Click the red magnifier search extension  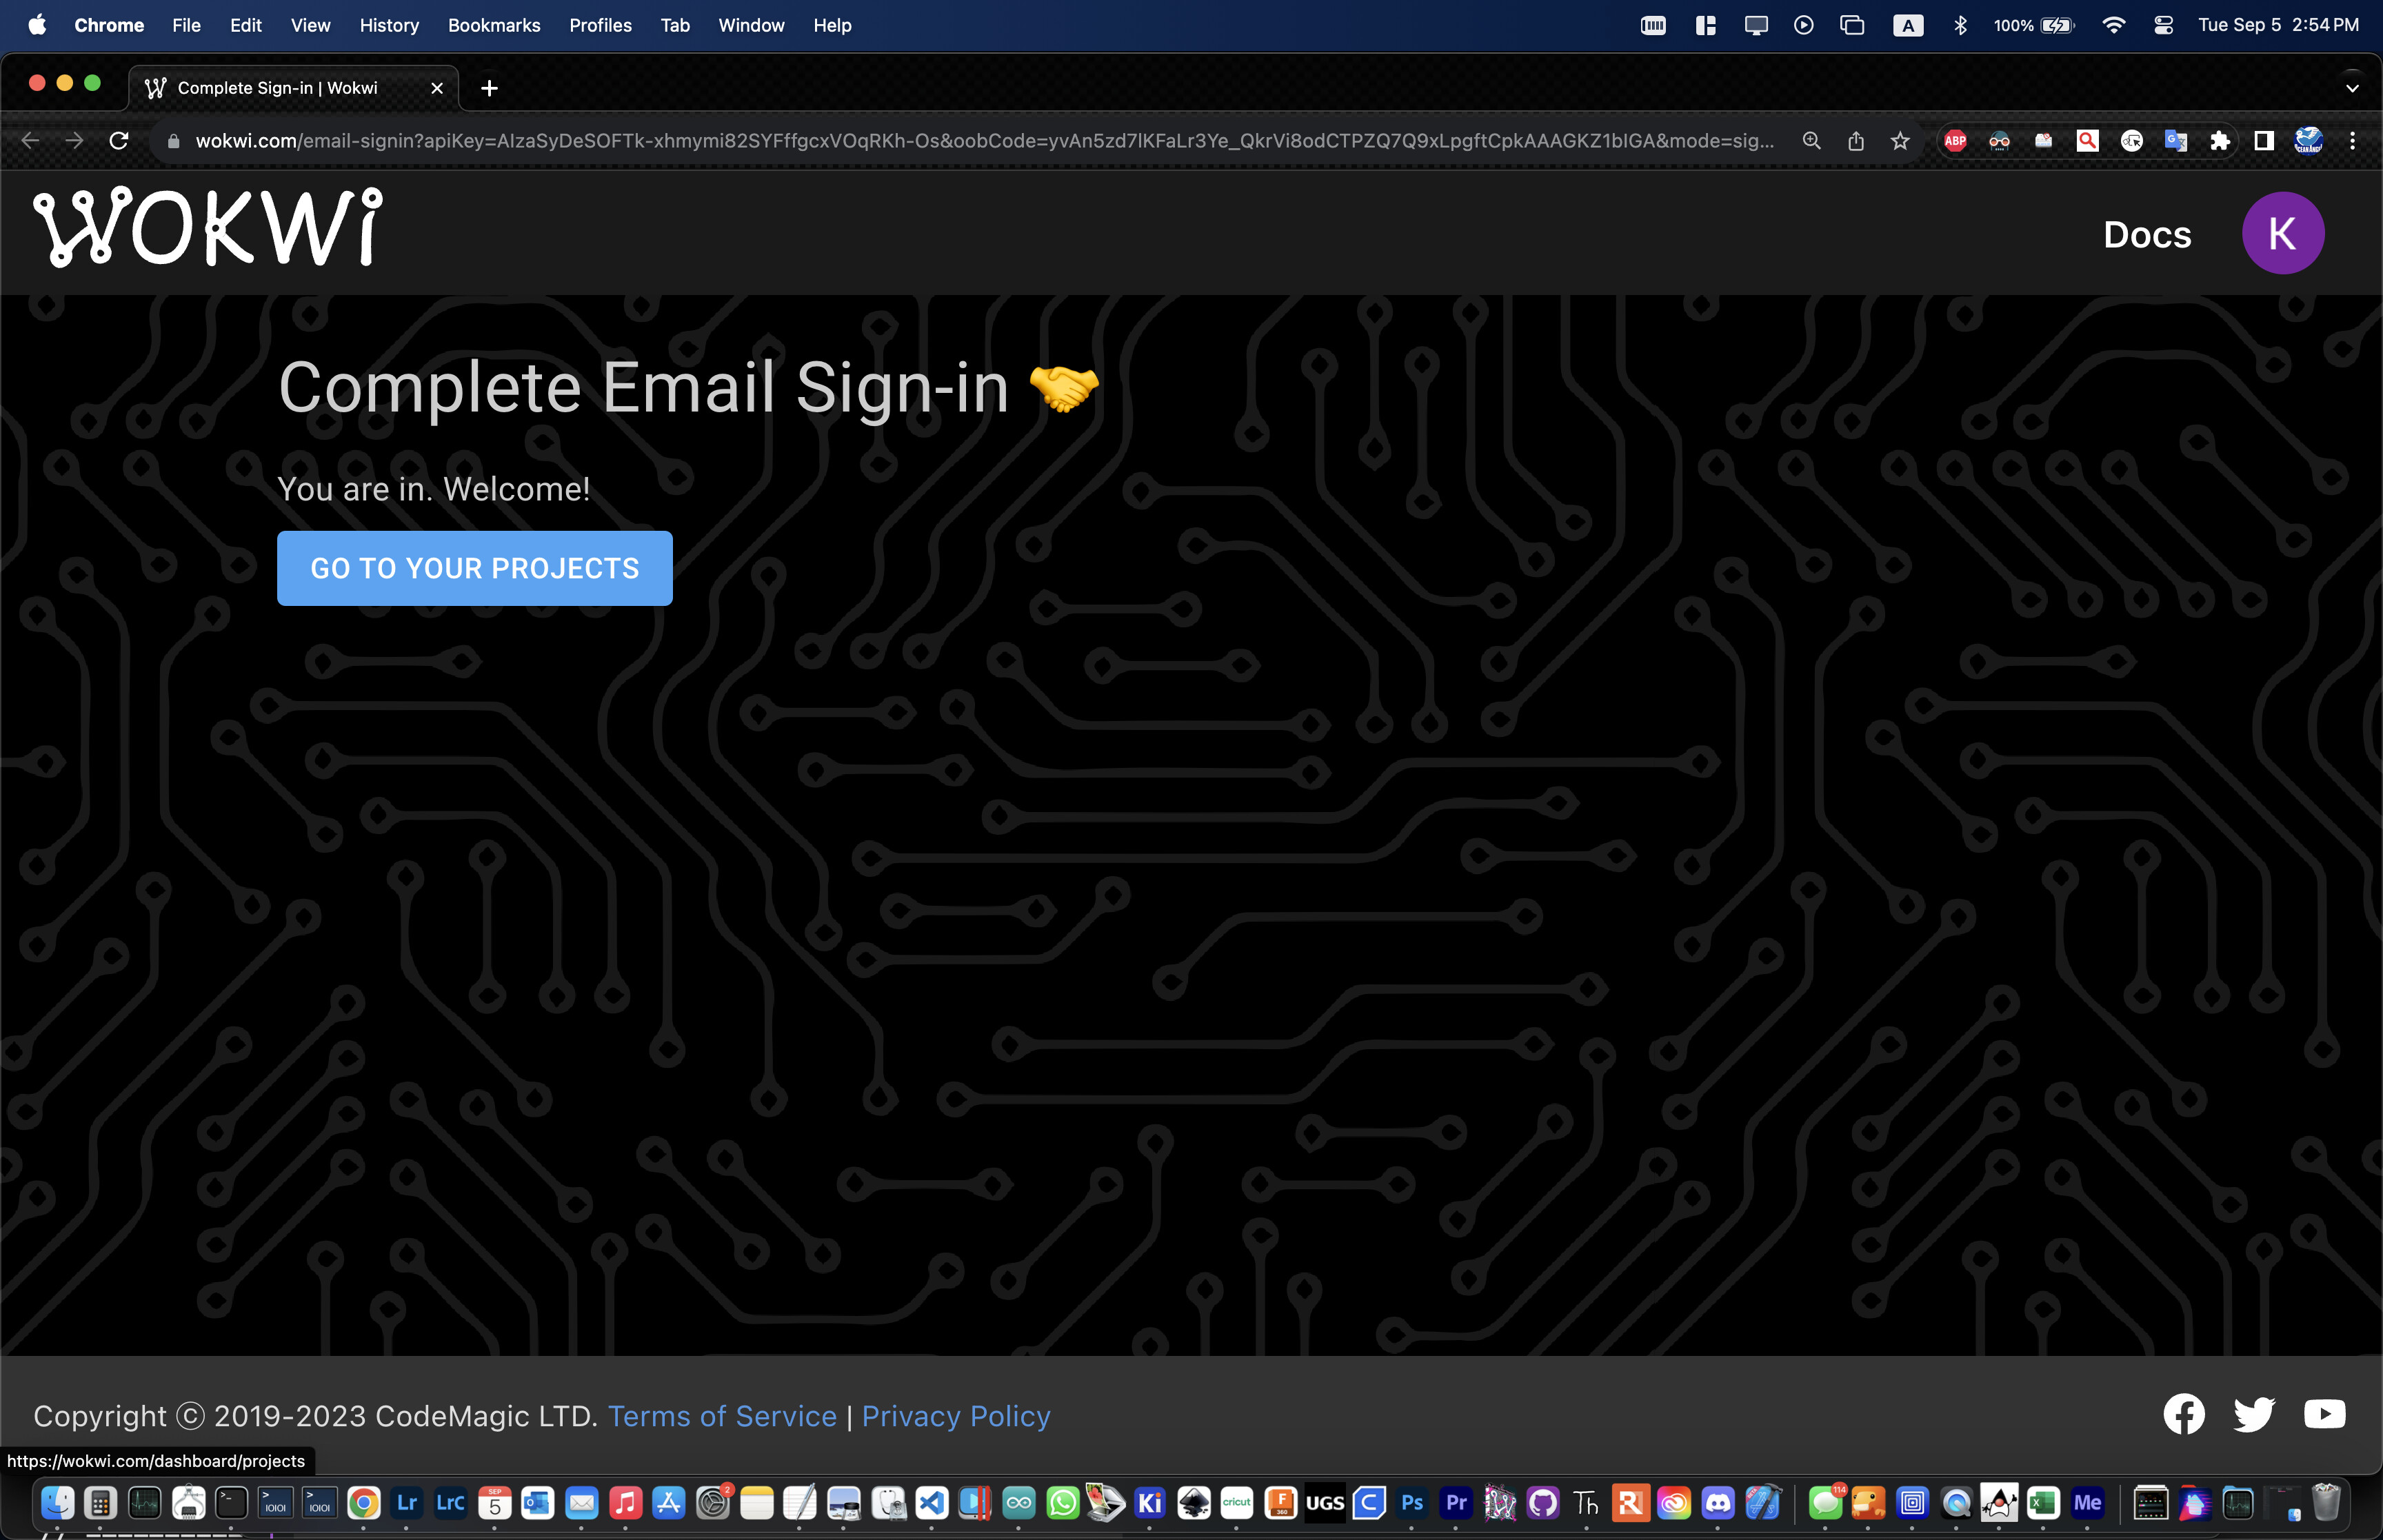click(x=2087, y=141)
